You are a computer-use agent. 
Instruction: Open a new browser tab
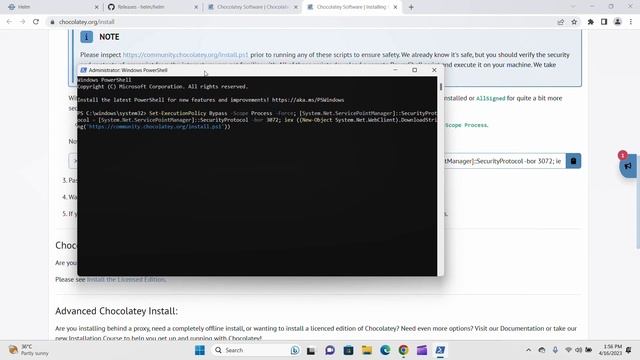pyautogui.click(x=411, y=7)
